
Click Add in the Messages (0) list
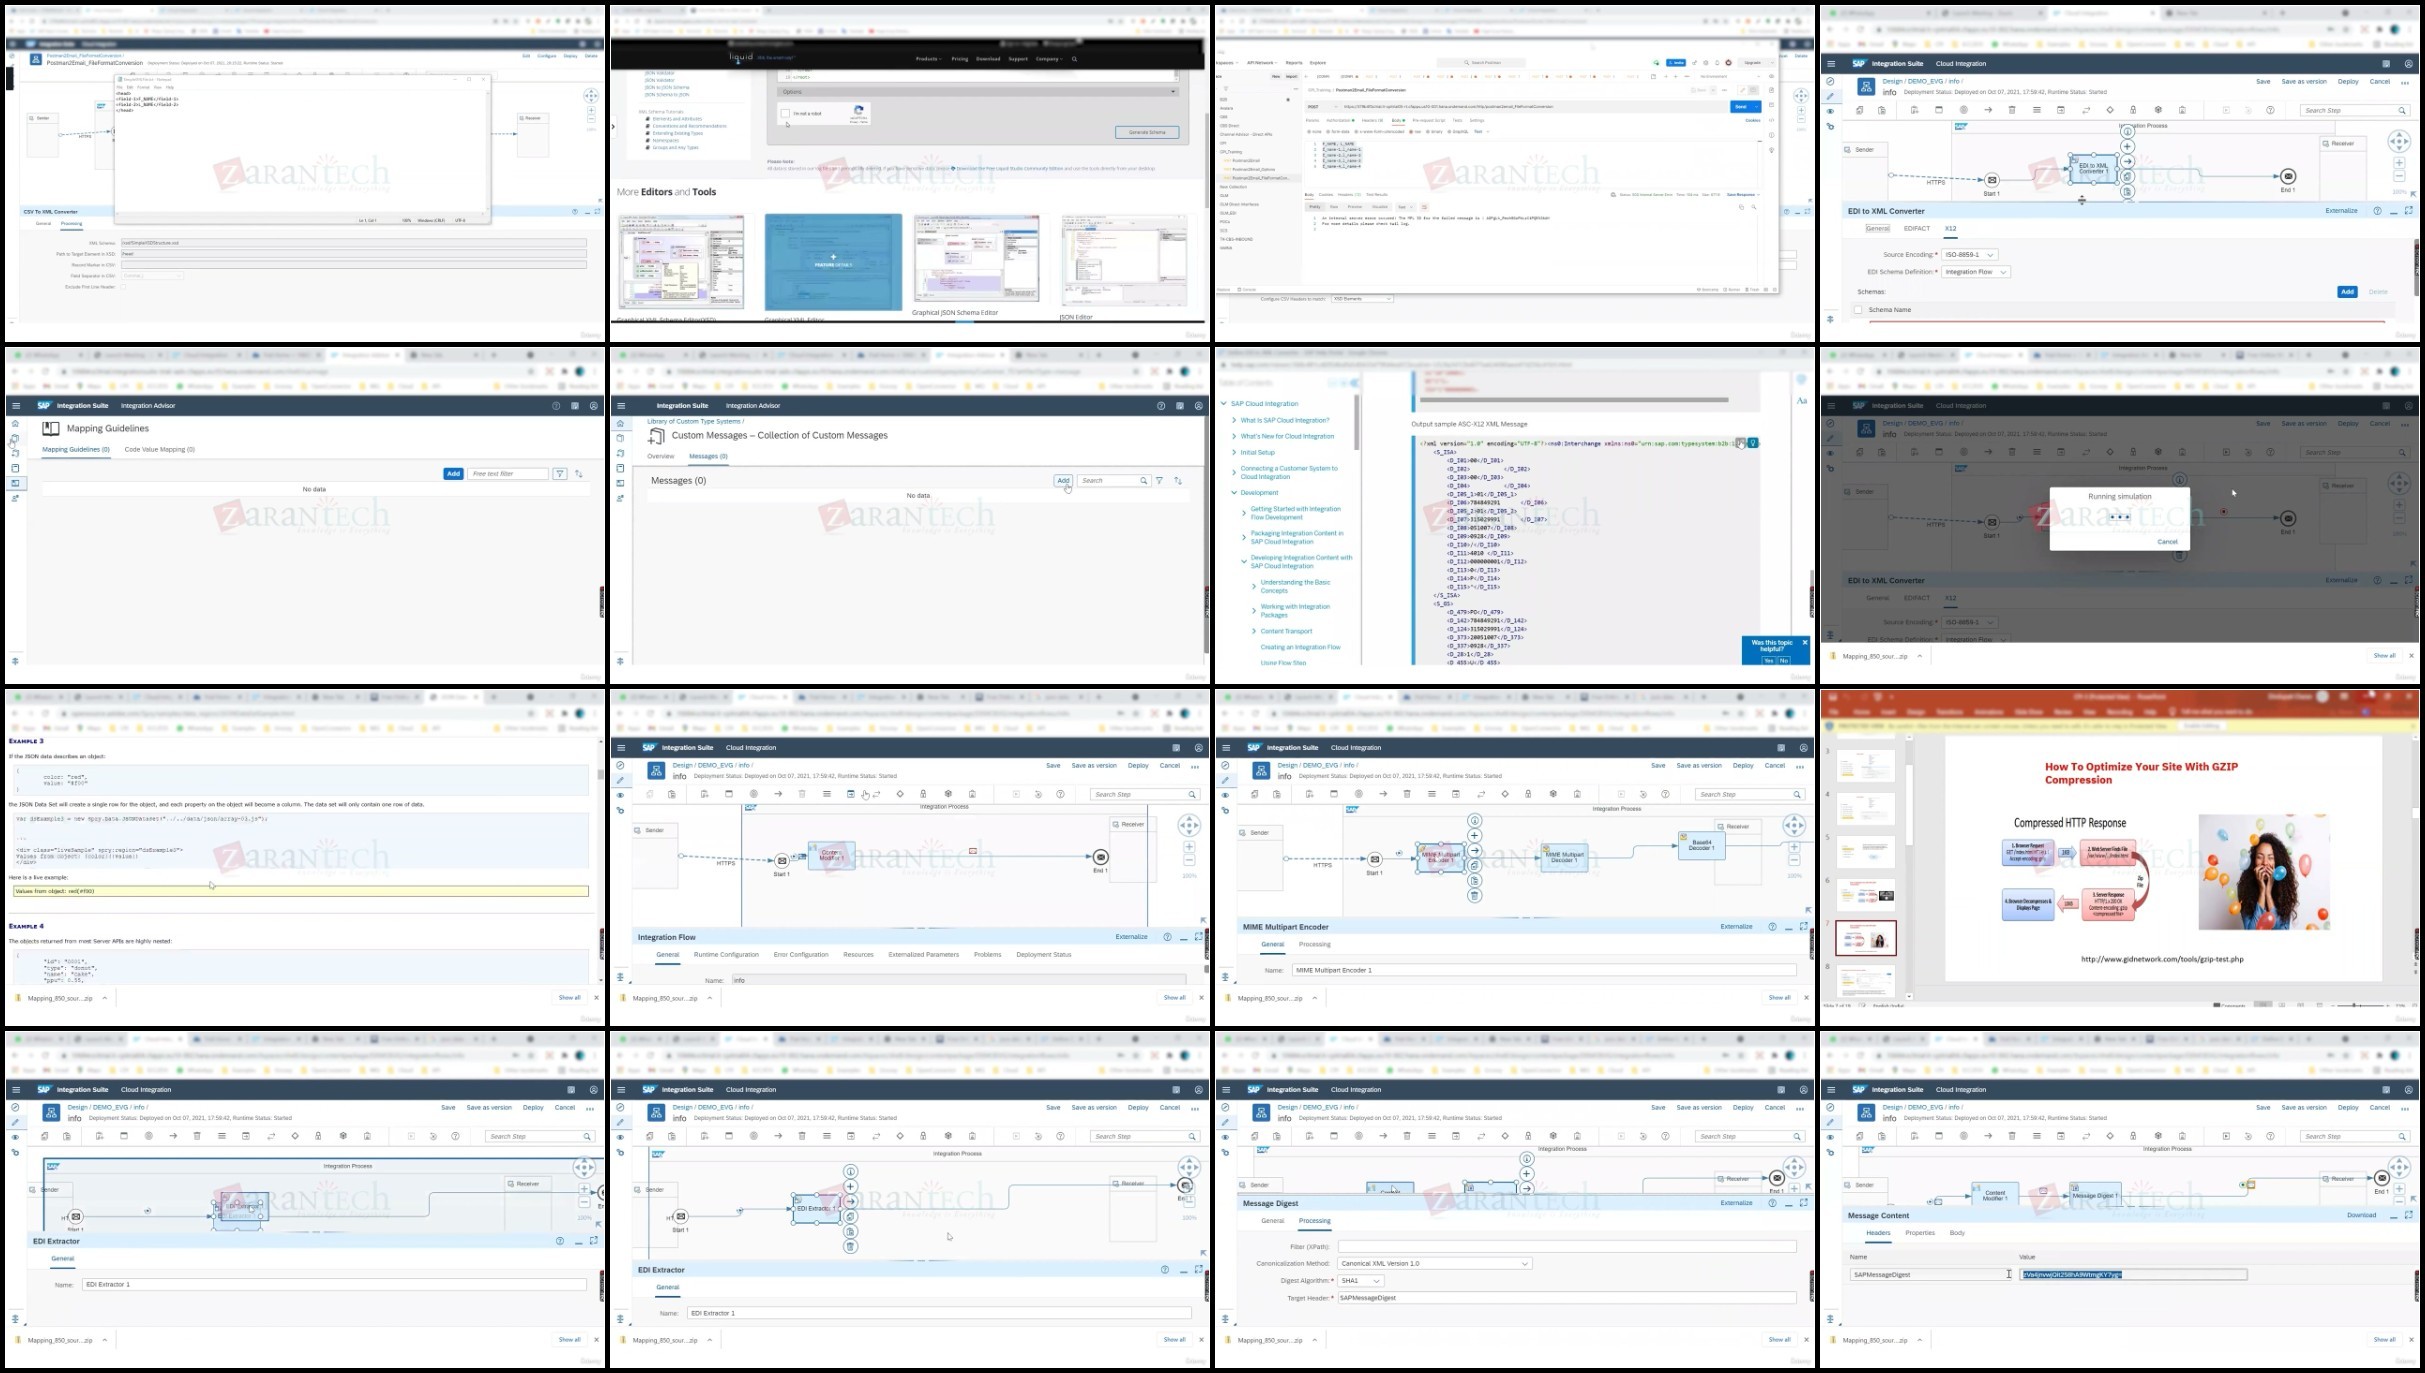(1064, 481)
